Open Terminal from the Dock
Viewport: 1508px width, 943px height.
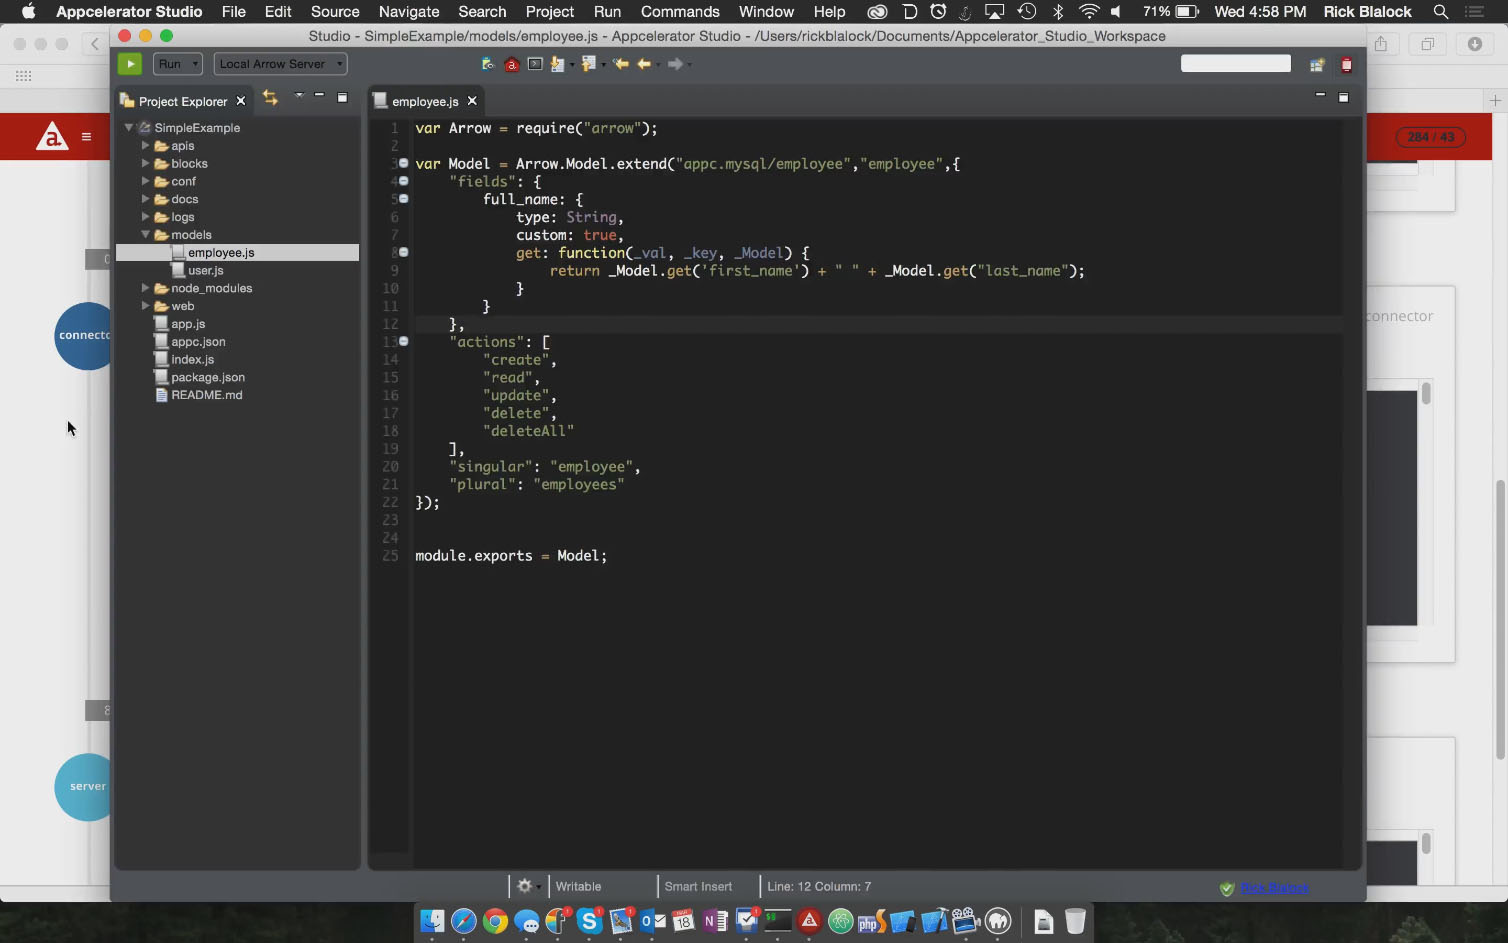tap(778, 921)
